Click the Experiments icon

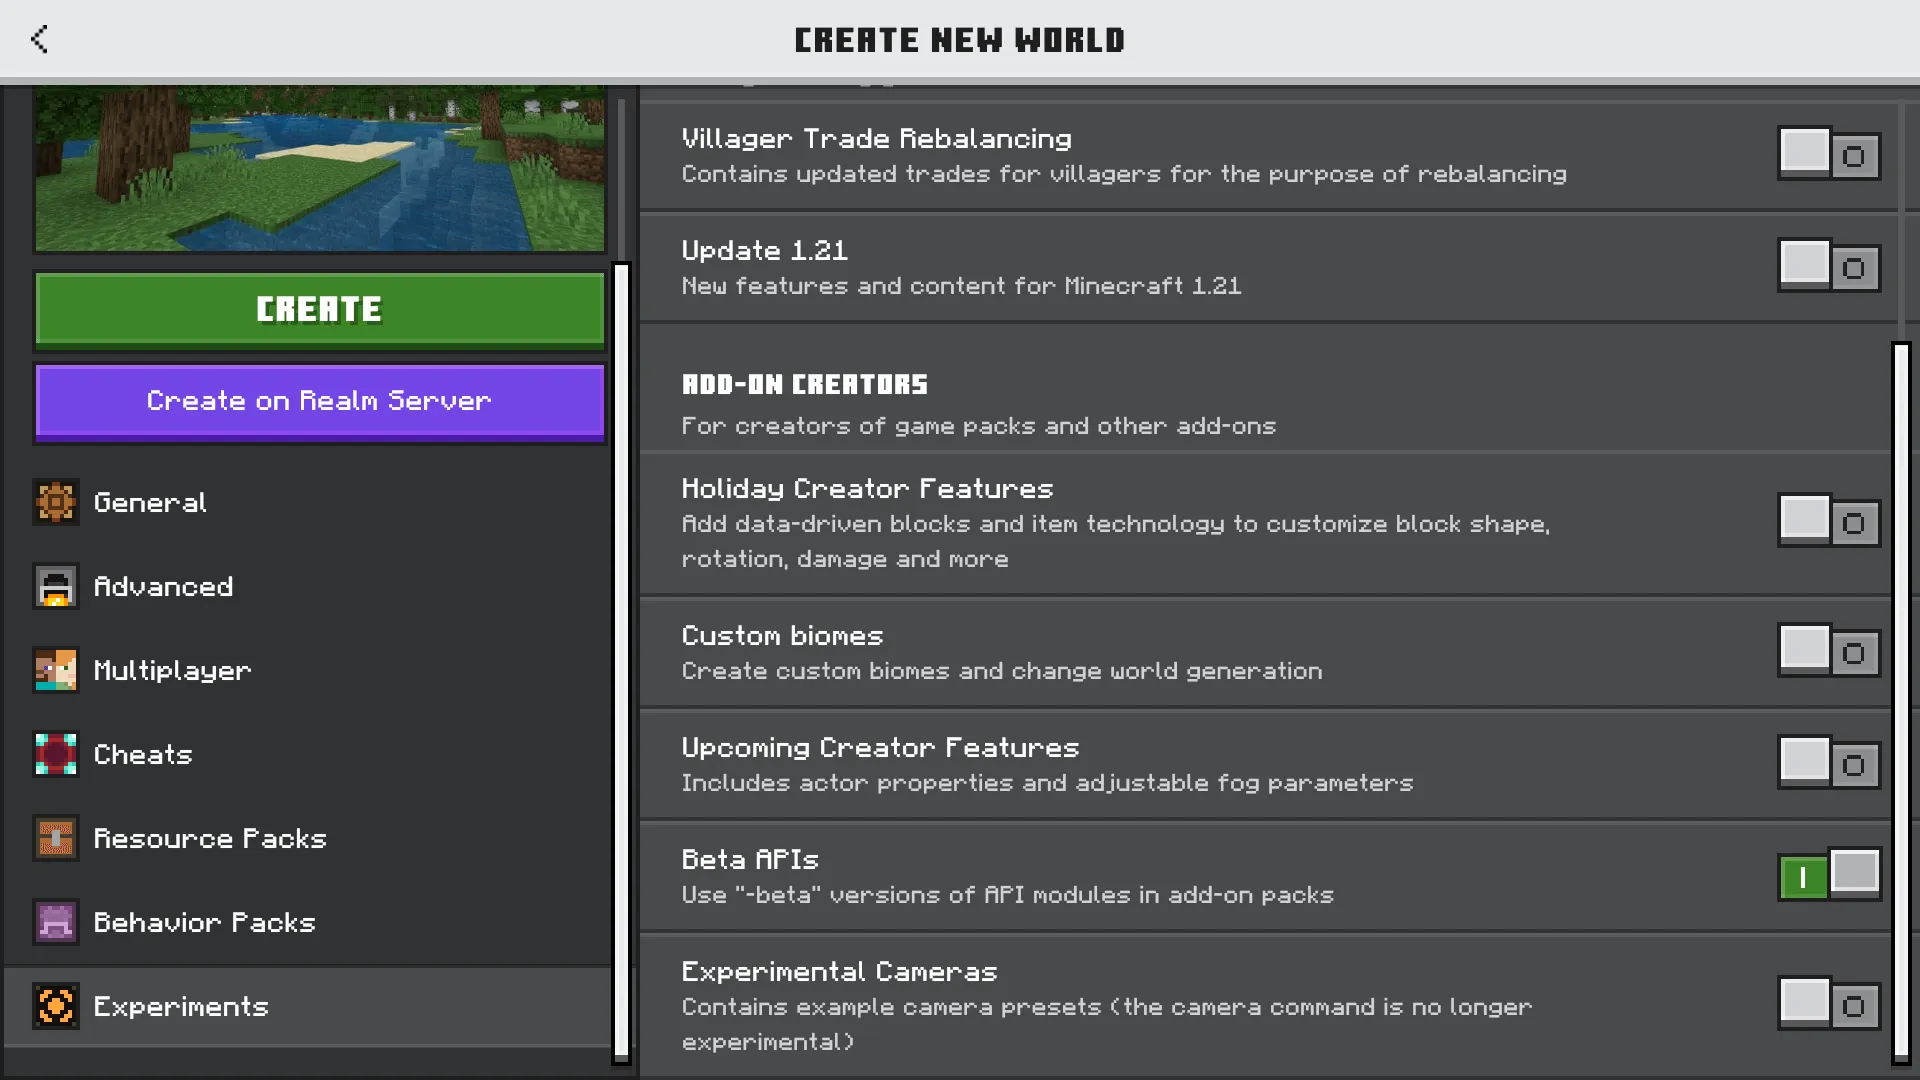pos(56,1006)
